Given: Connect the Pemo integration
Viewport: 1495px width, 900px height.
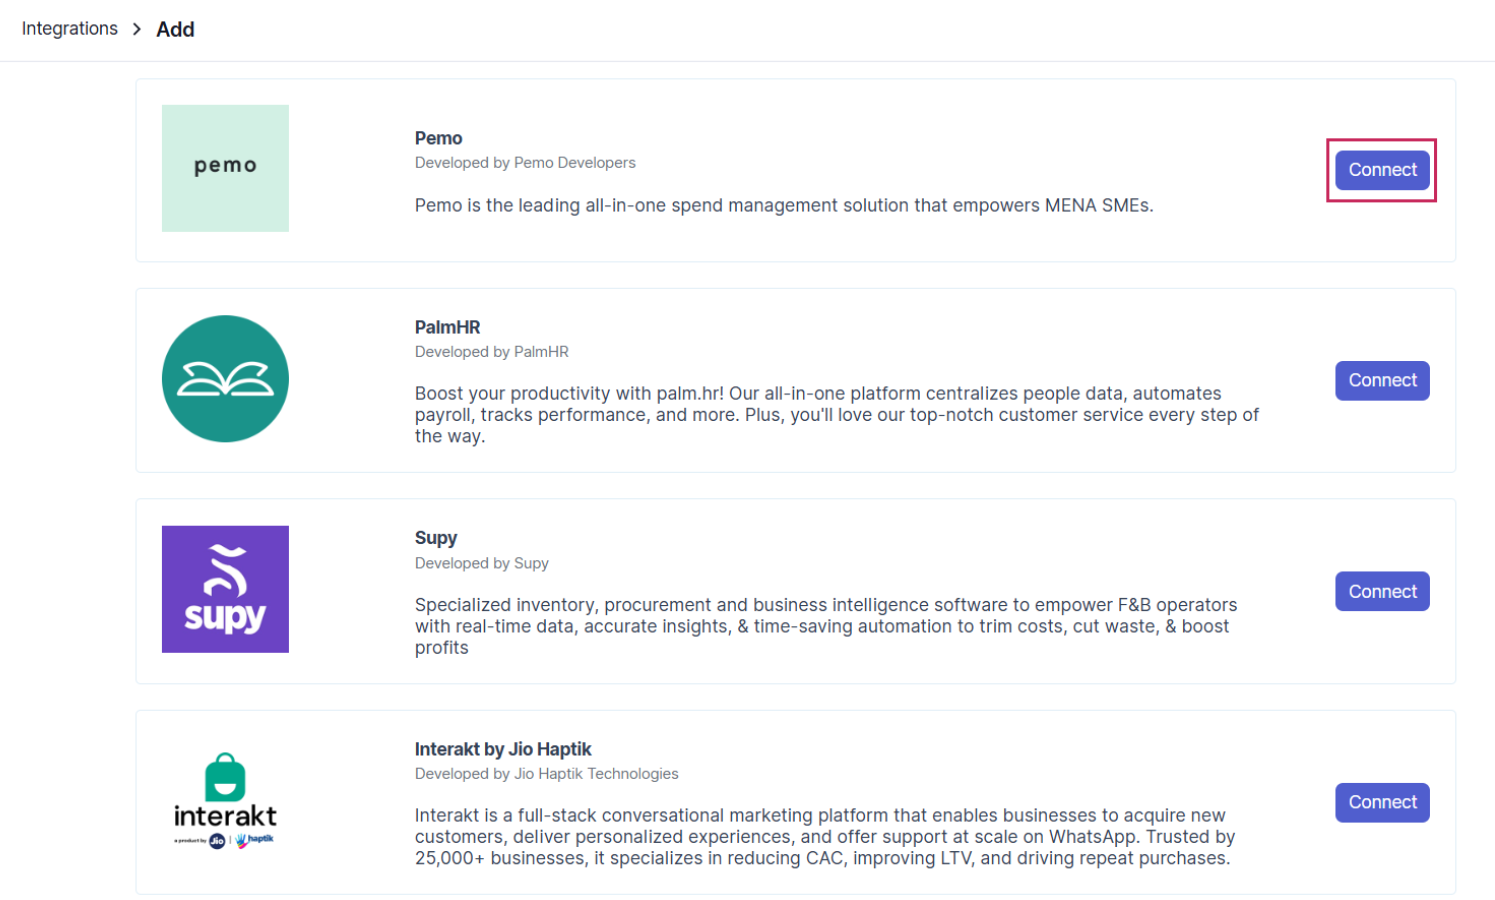Looking at the screenshot, I should pos(1382,170).
